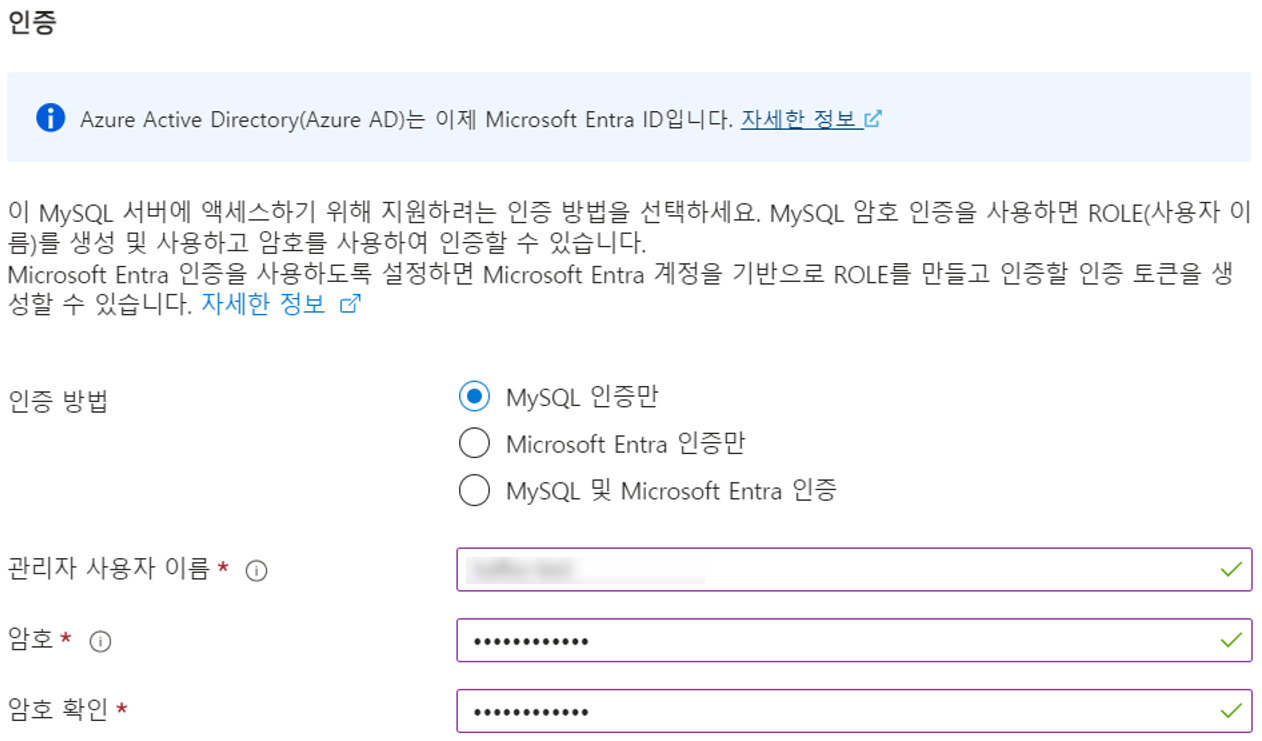Click the external-link icon in the Entra ID banner
Viewport: 1262px width, 741px height.
coord(873,119)
